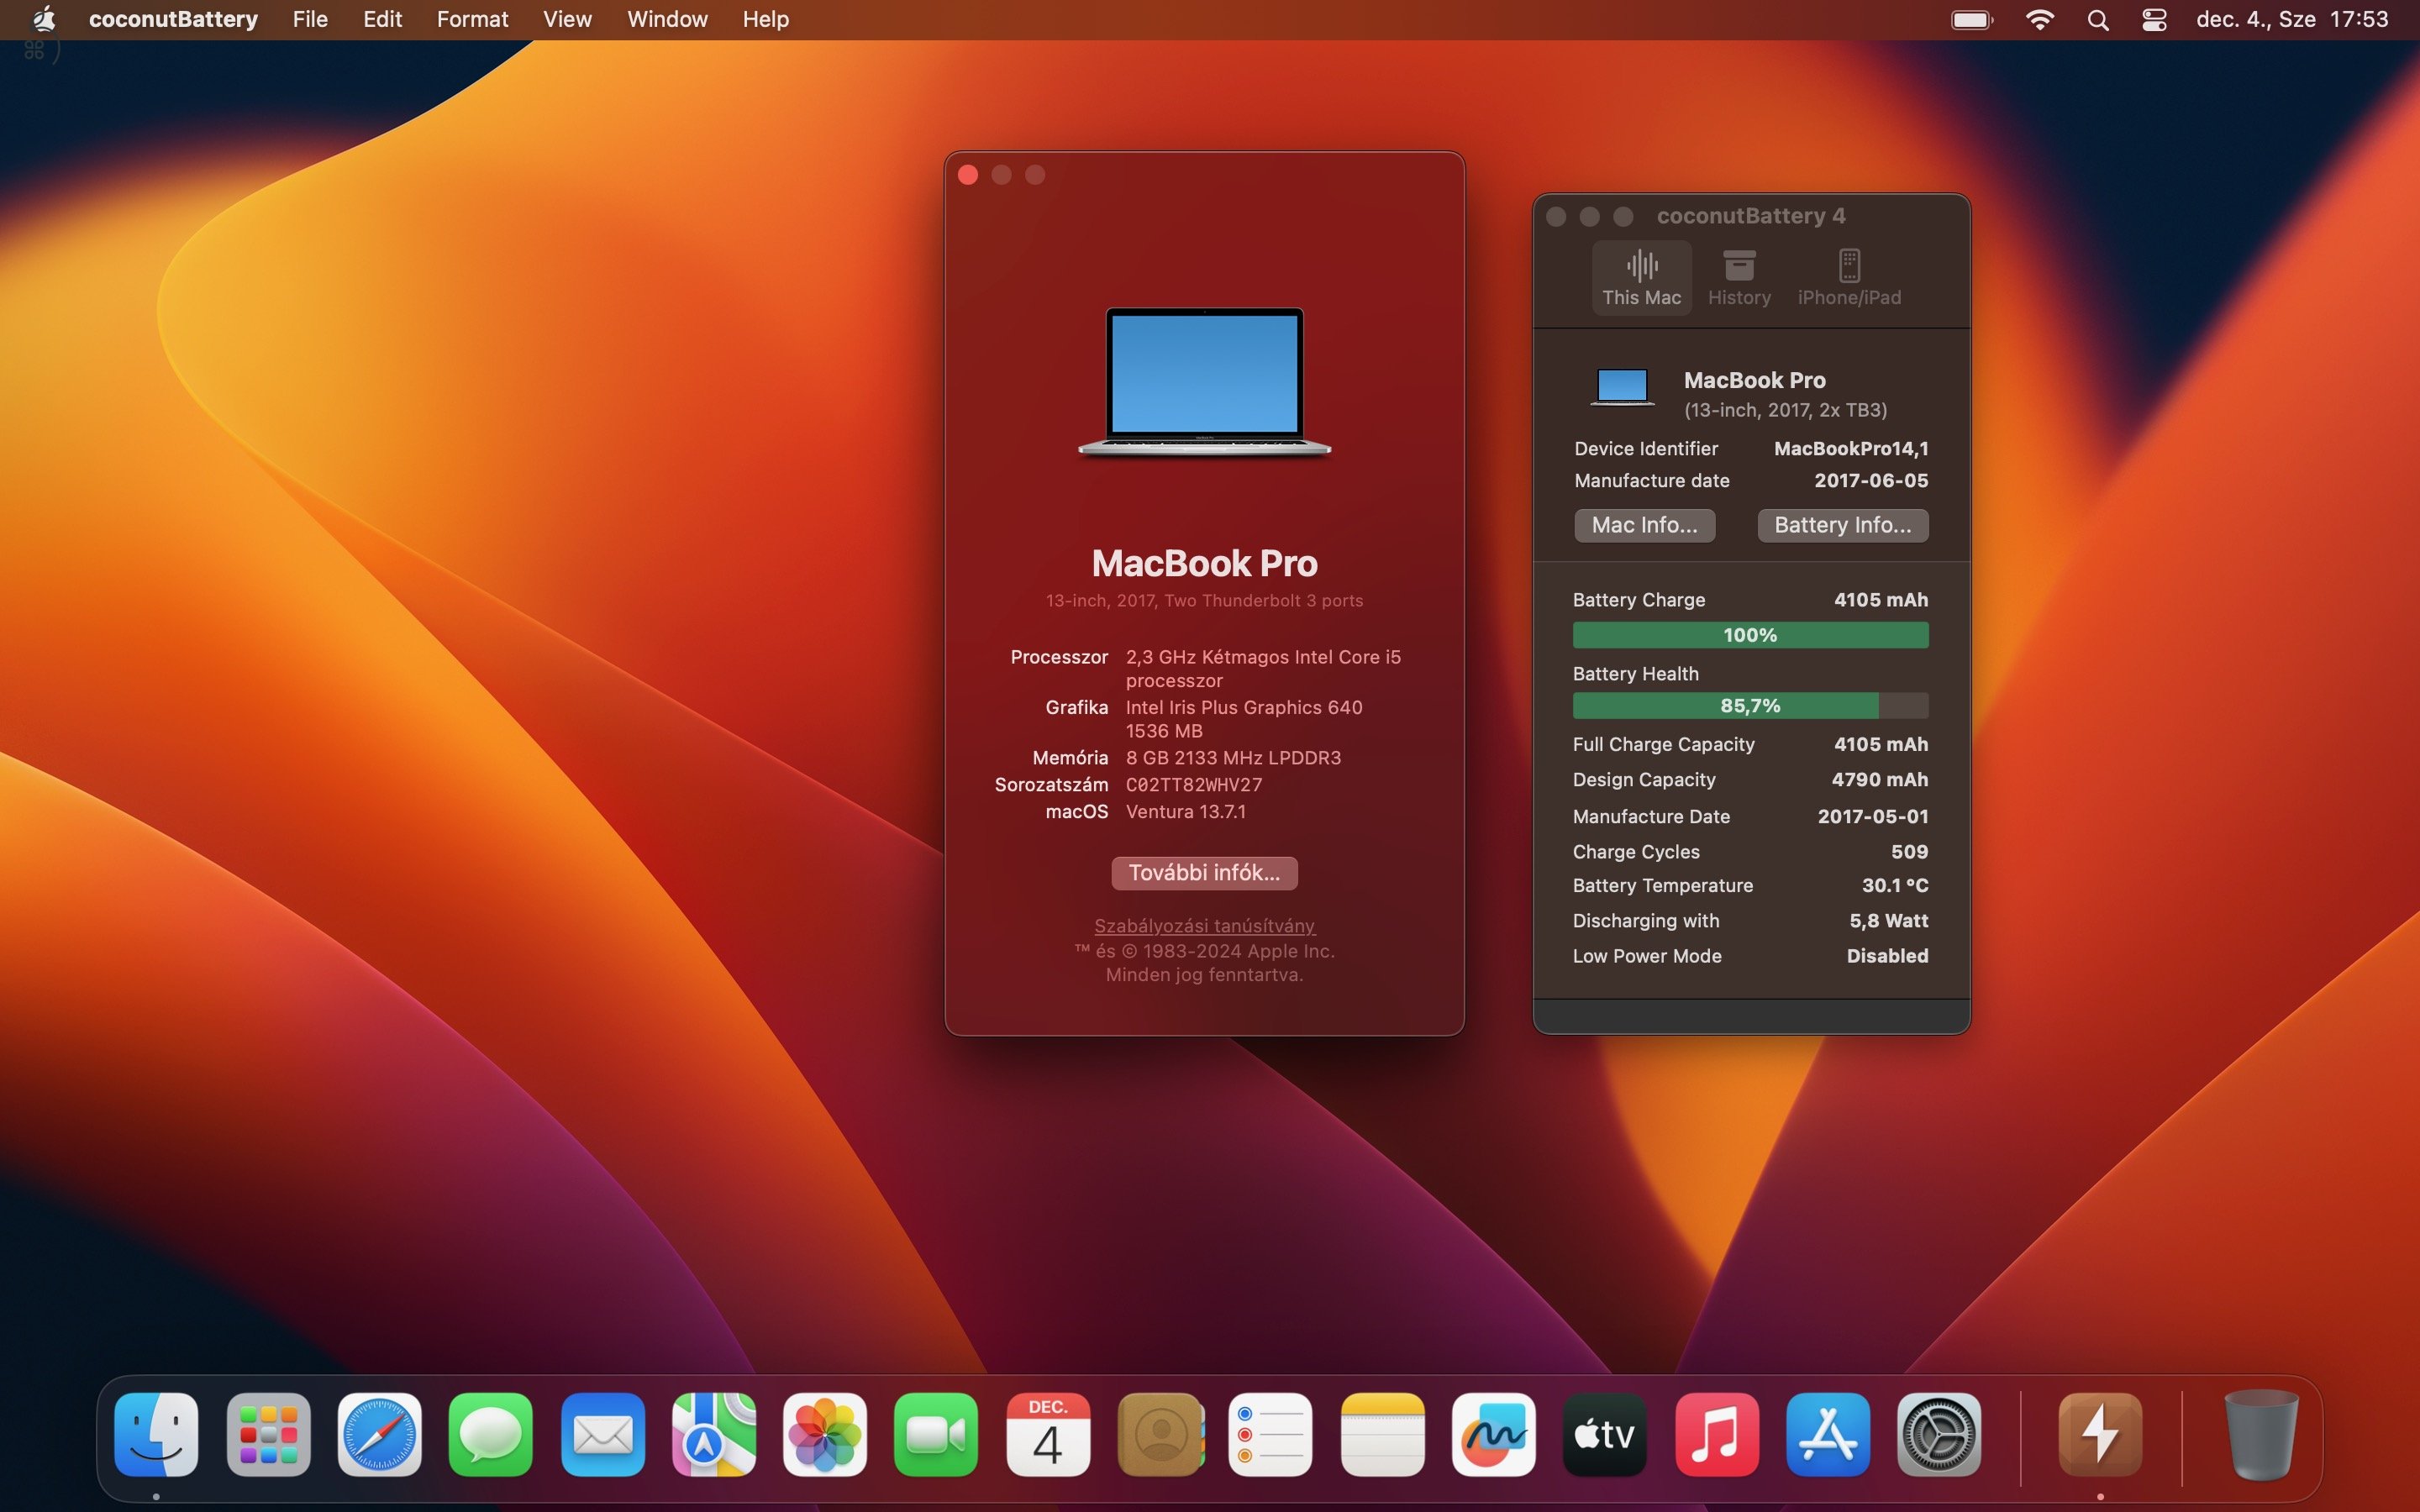2420x1512 pixels.
Task: Click the date and time in menu bar
Action: pyautogui.click(x=2292, y=19)
